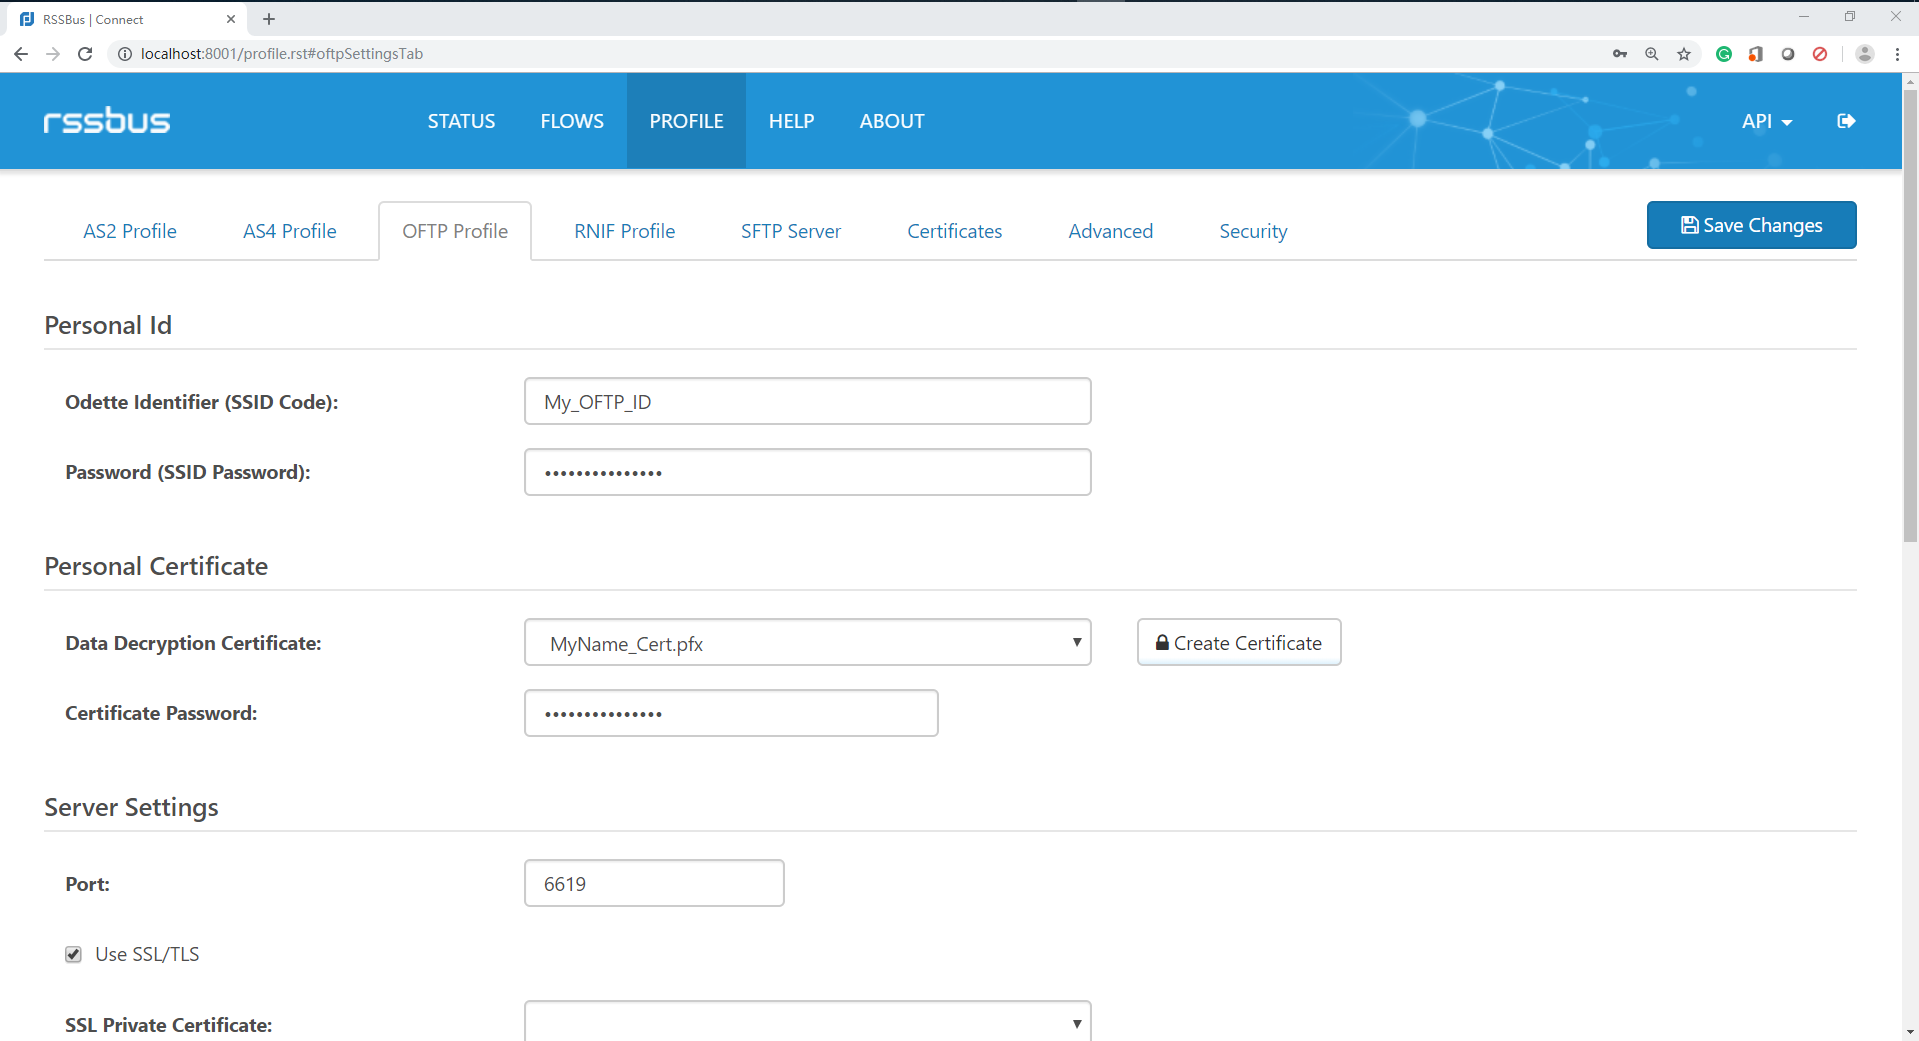The image size is (1919, 1041).
Task: Click the logout icon in header
Action: (x=1846, y=121)
